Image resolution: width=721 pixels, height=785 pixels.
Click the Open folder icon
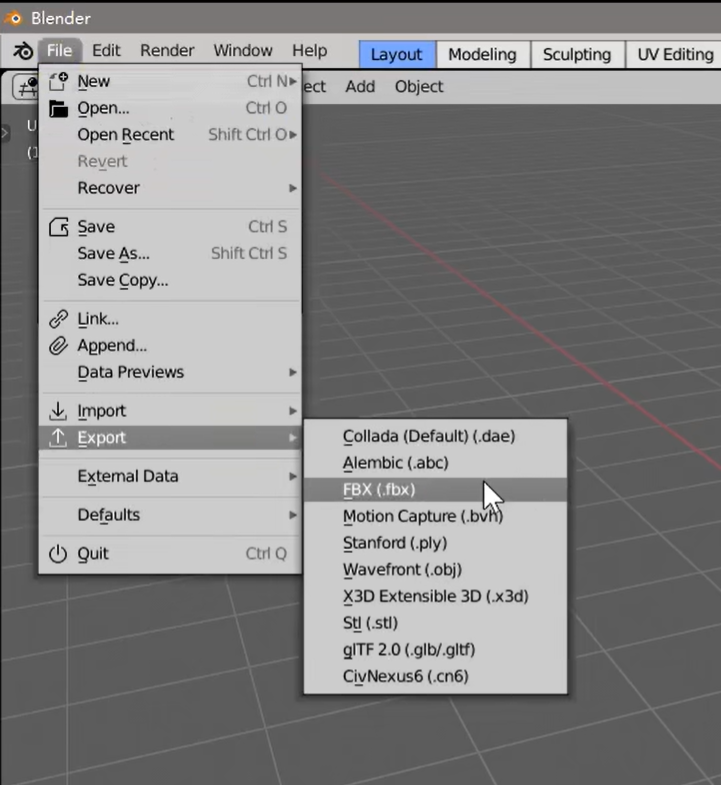[x=58, y=108]
